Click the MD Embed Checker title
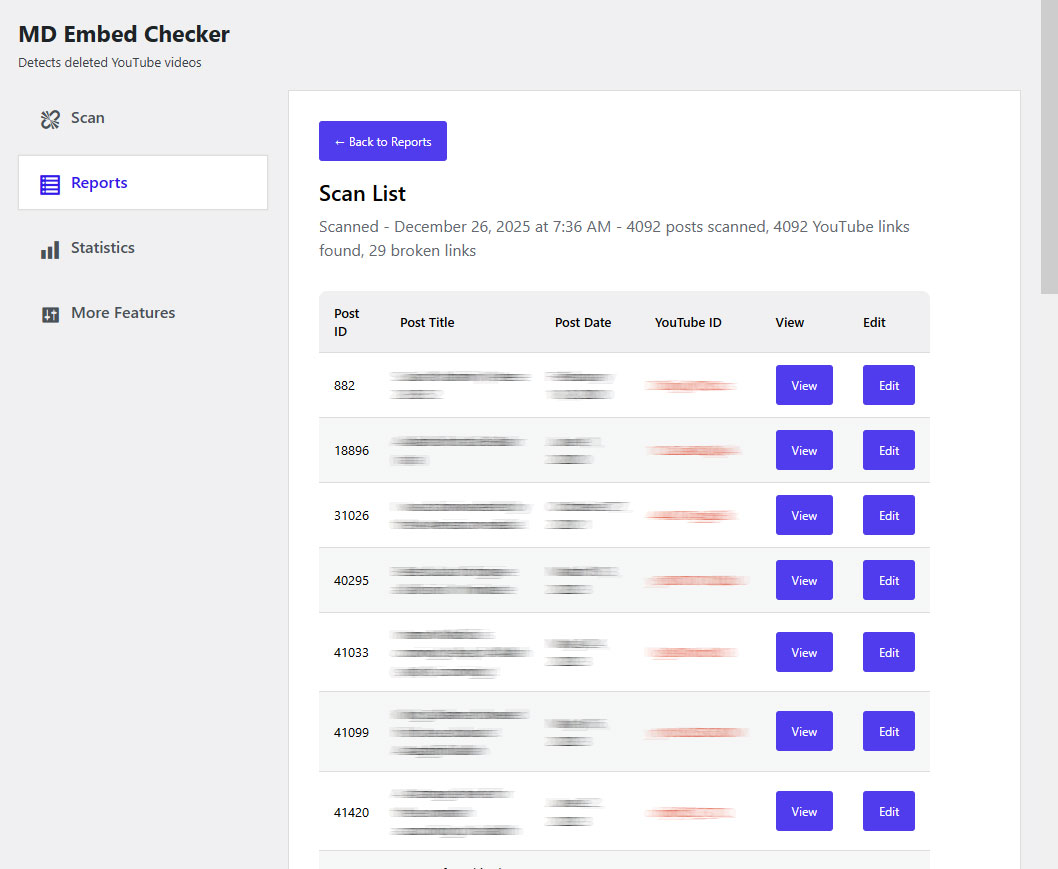 124,34
